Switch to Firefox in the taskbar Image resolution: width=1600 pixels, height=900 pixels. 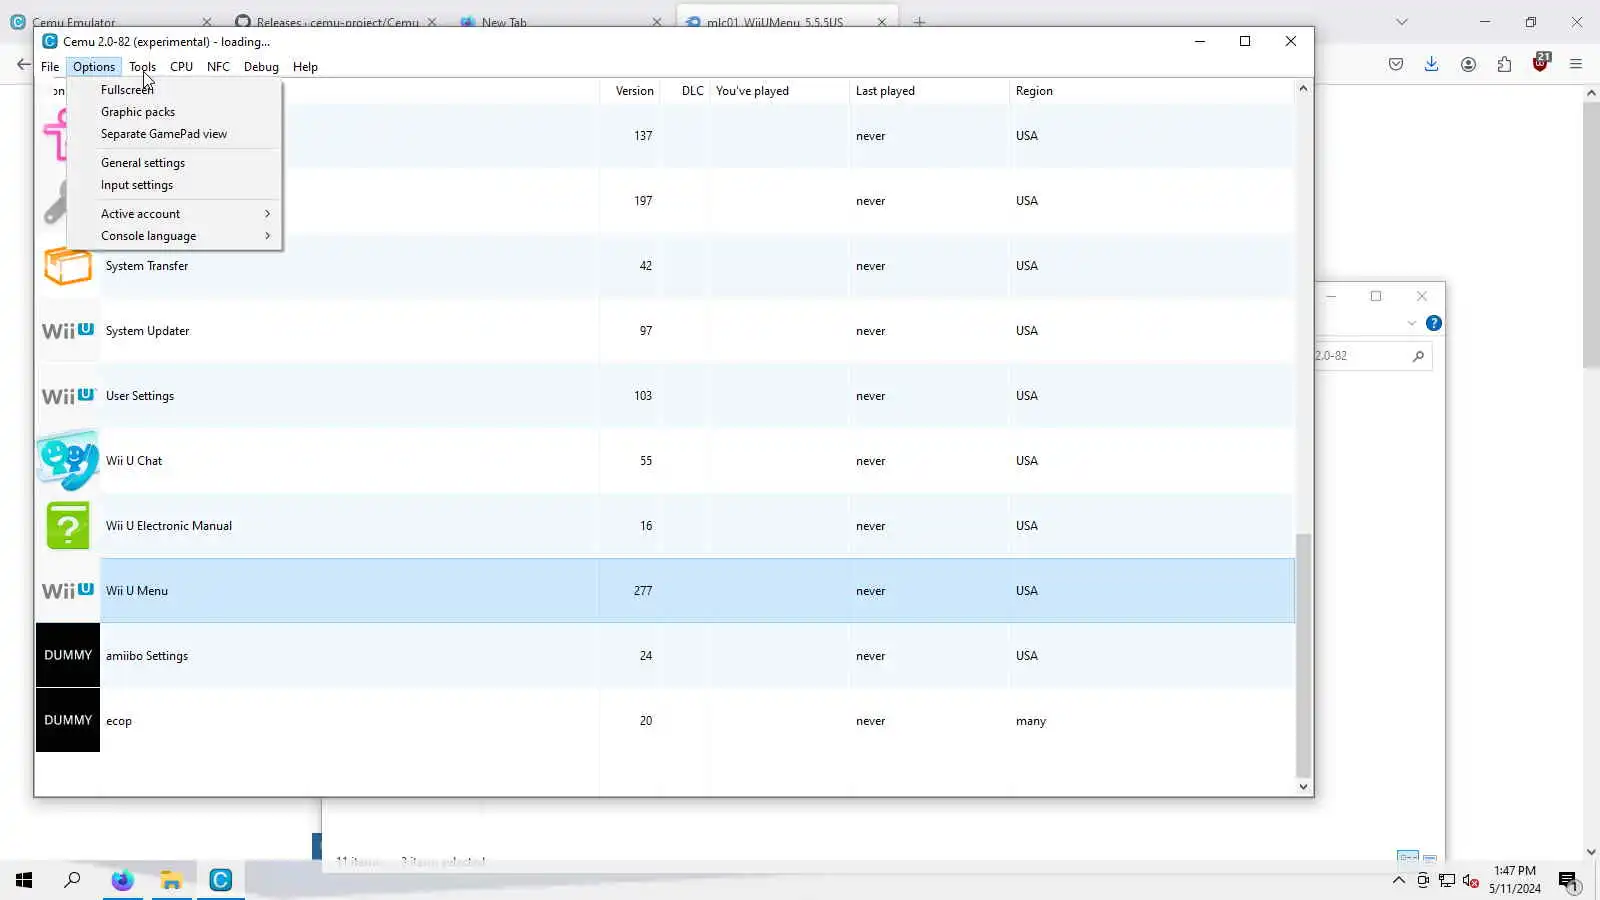[x=122, y=880]
